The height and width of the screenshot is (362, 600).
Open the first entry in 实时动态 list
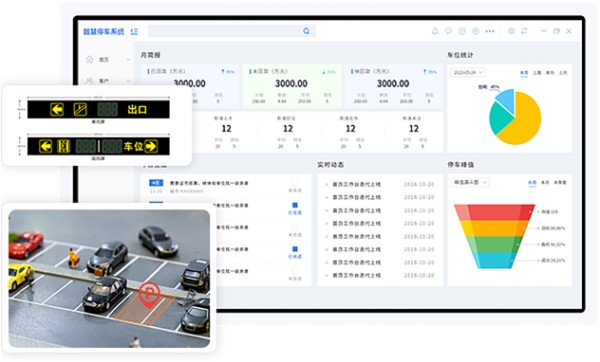pyautogui.click(x=380, y=184)
